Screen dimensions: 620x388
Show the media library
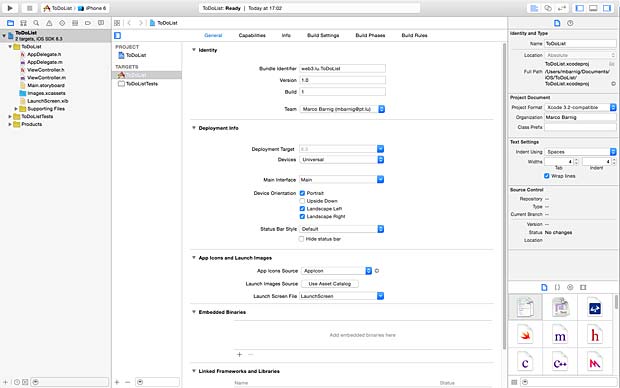click(x=583, y=288)
